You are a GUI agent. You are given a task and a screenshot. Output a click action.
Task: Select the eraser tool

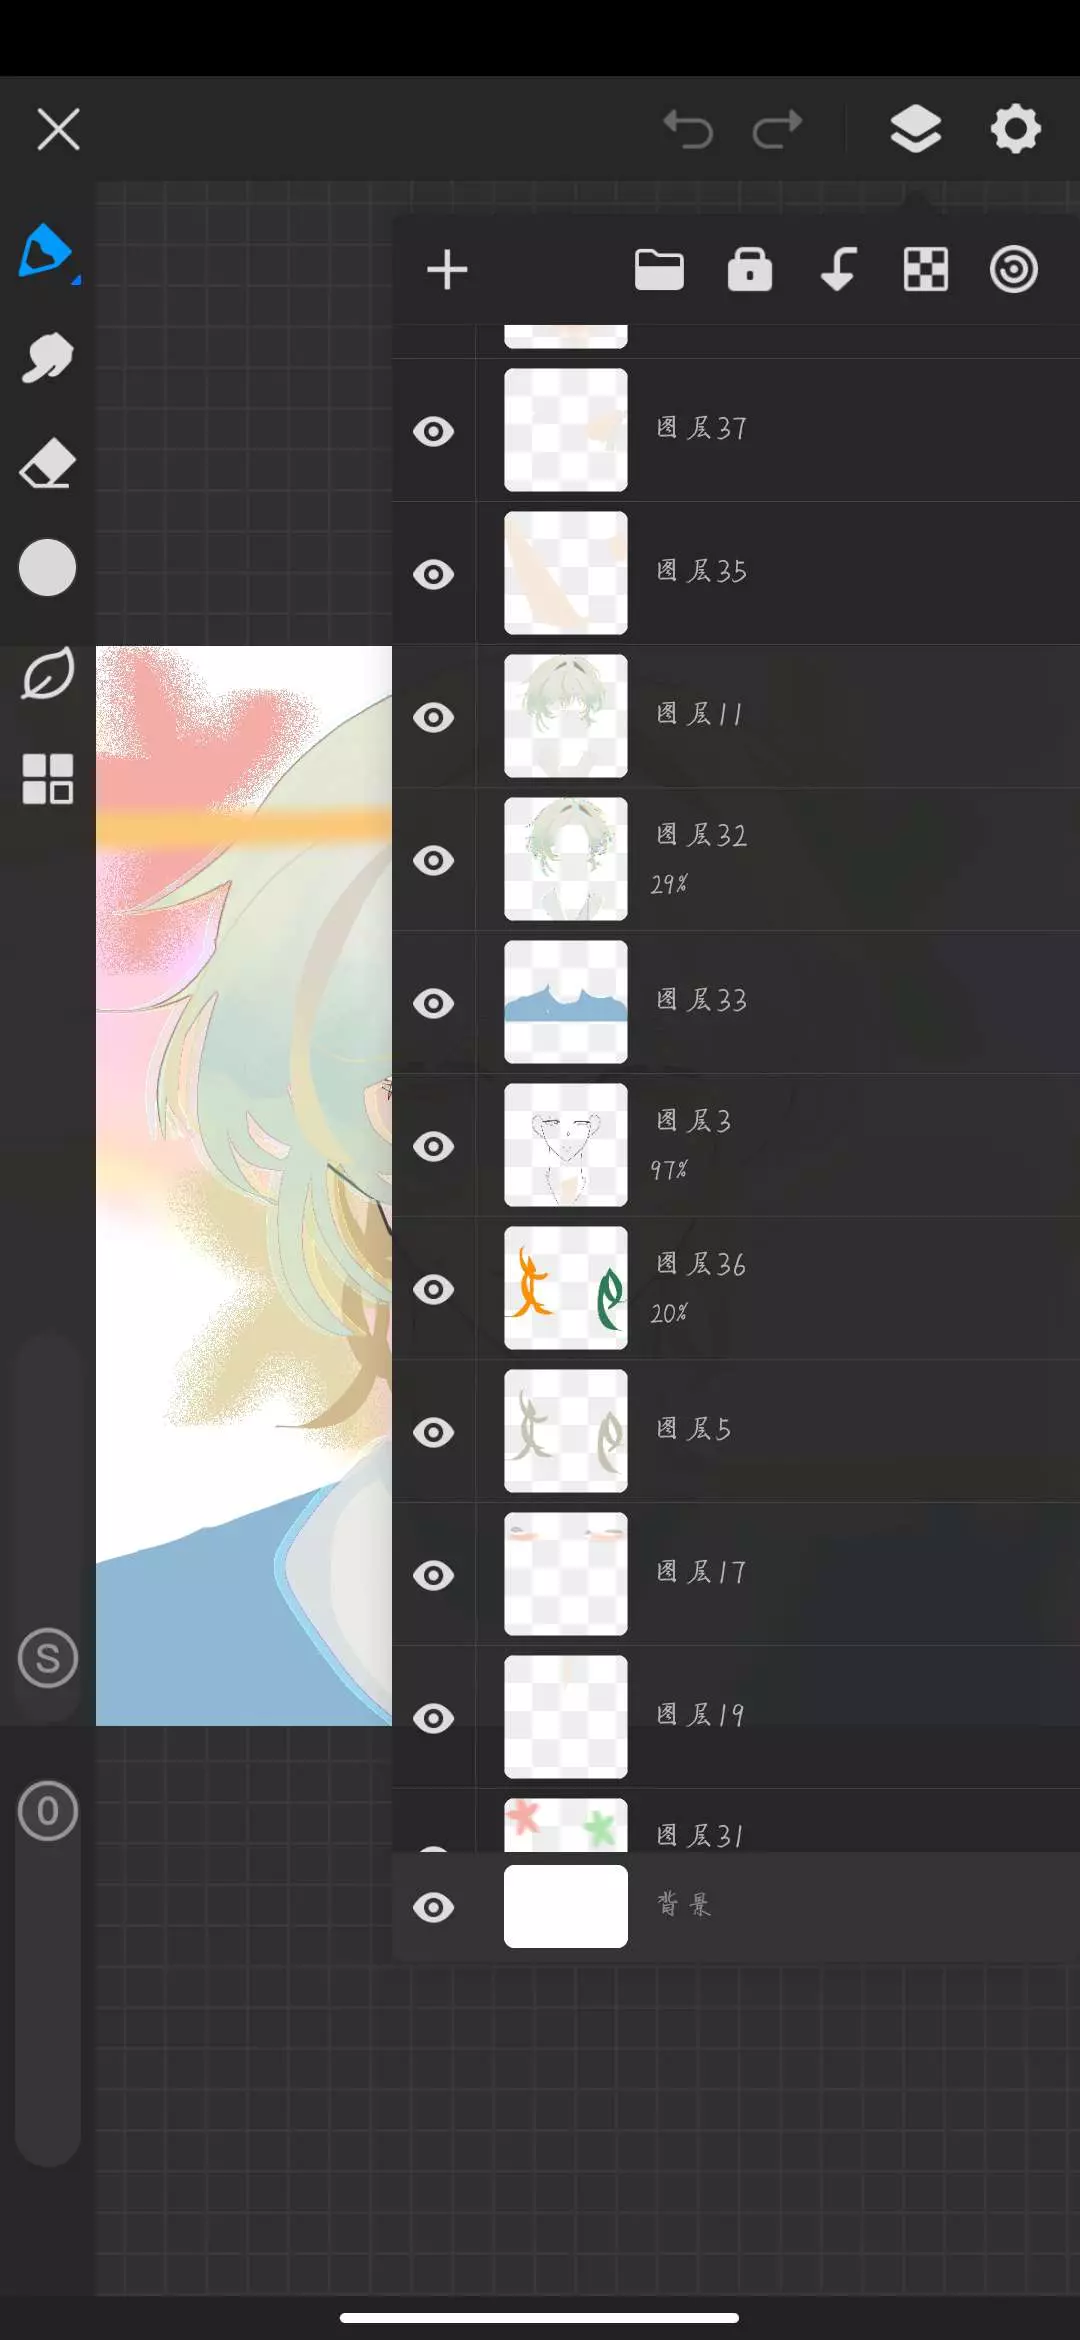click(x=47, y=463)
